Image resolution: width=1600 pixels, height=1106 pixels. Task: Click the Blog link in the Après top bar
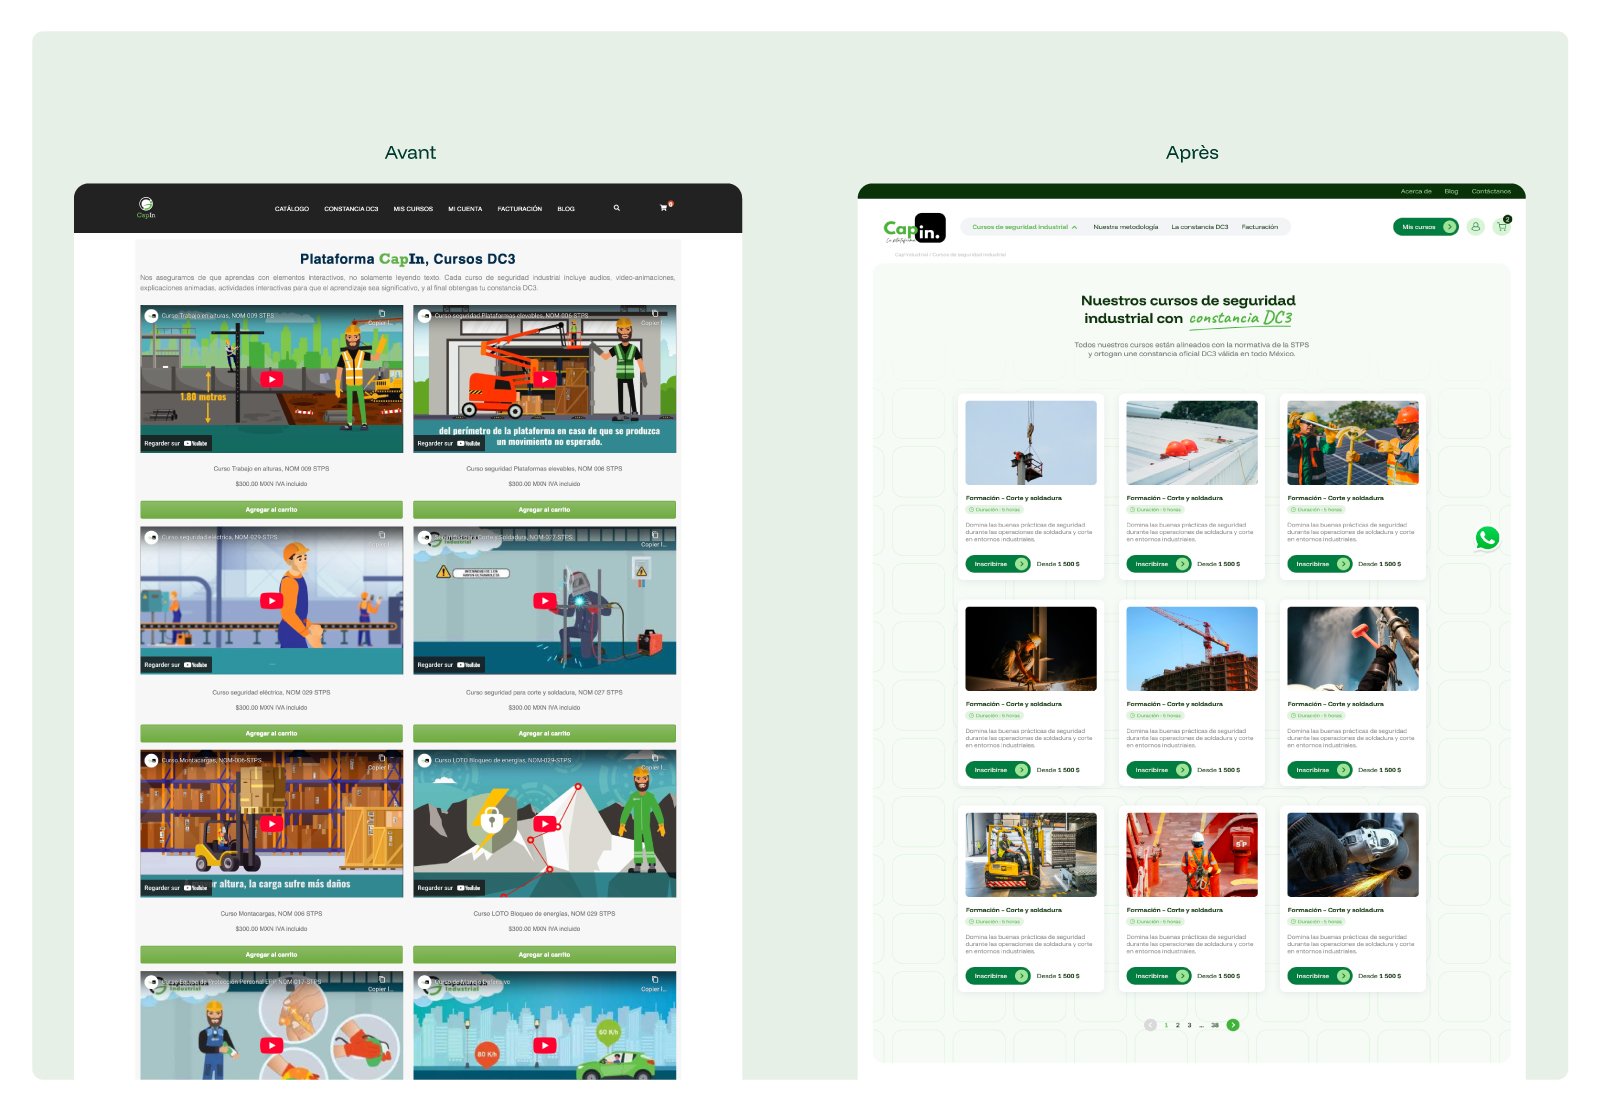point(1451,191)
